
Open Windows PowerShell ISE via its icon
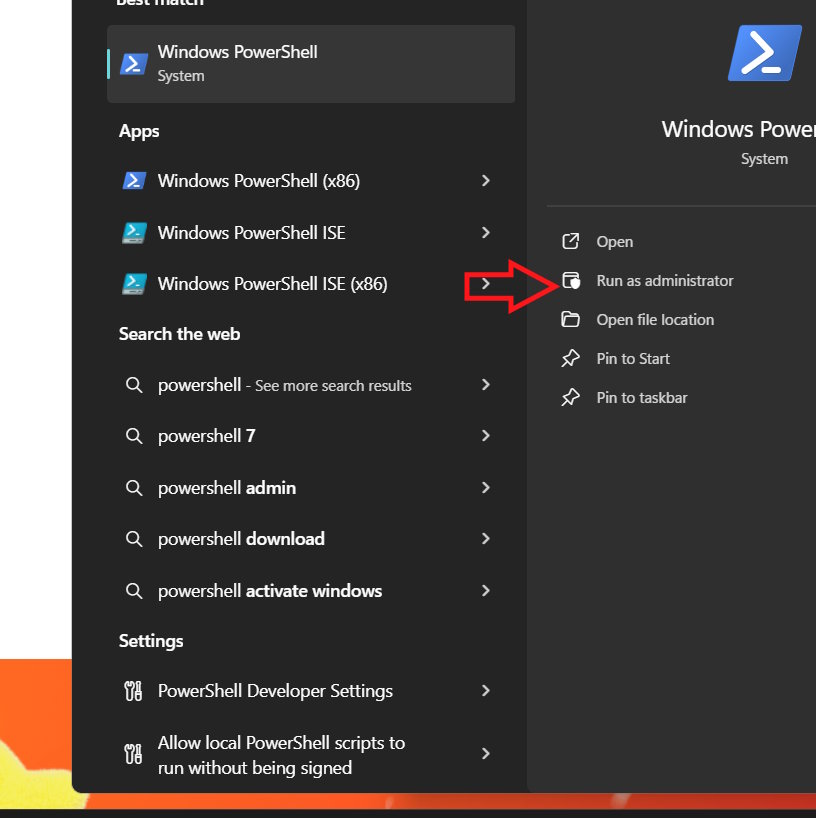[x=134, y=232]
